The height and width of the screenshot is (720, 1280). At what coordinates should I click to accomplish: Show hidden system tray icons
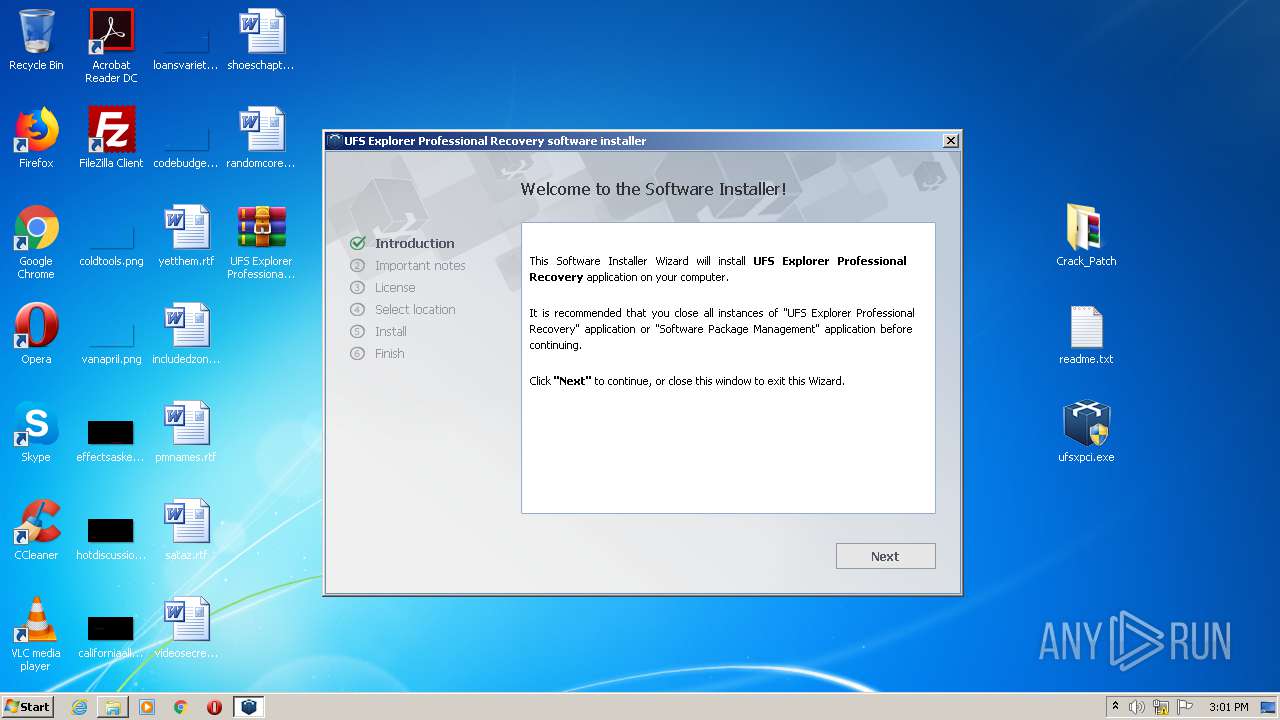pyautogui.click(x=1114, y=707)
